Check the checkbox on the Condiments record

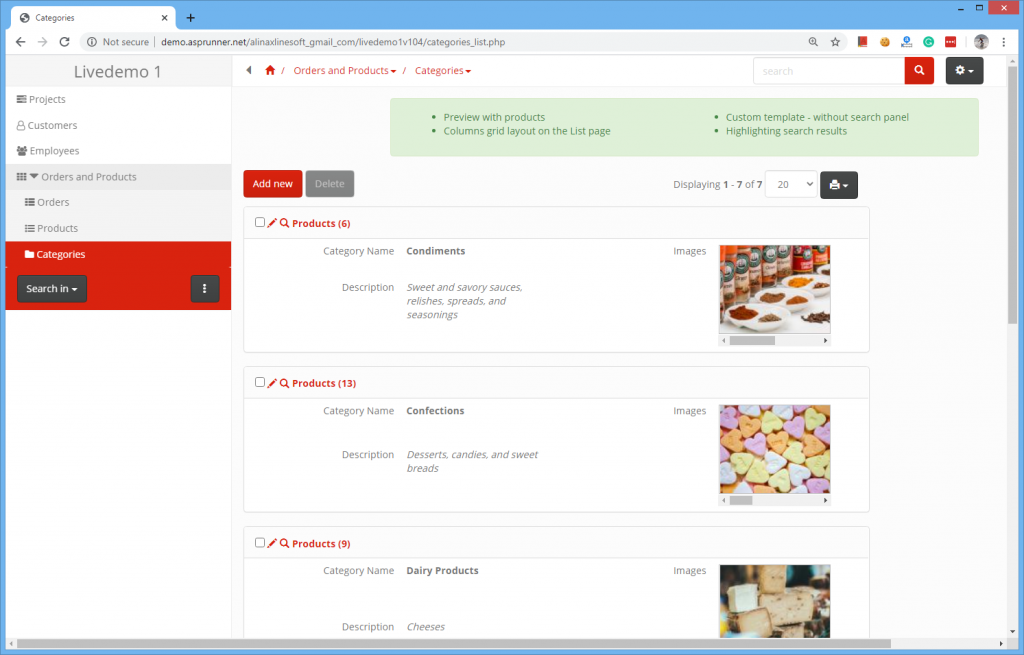pyautogui.click(x=260, y=222)
